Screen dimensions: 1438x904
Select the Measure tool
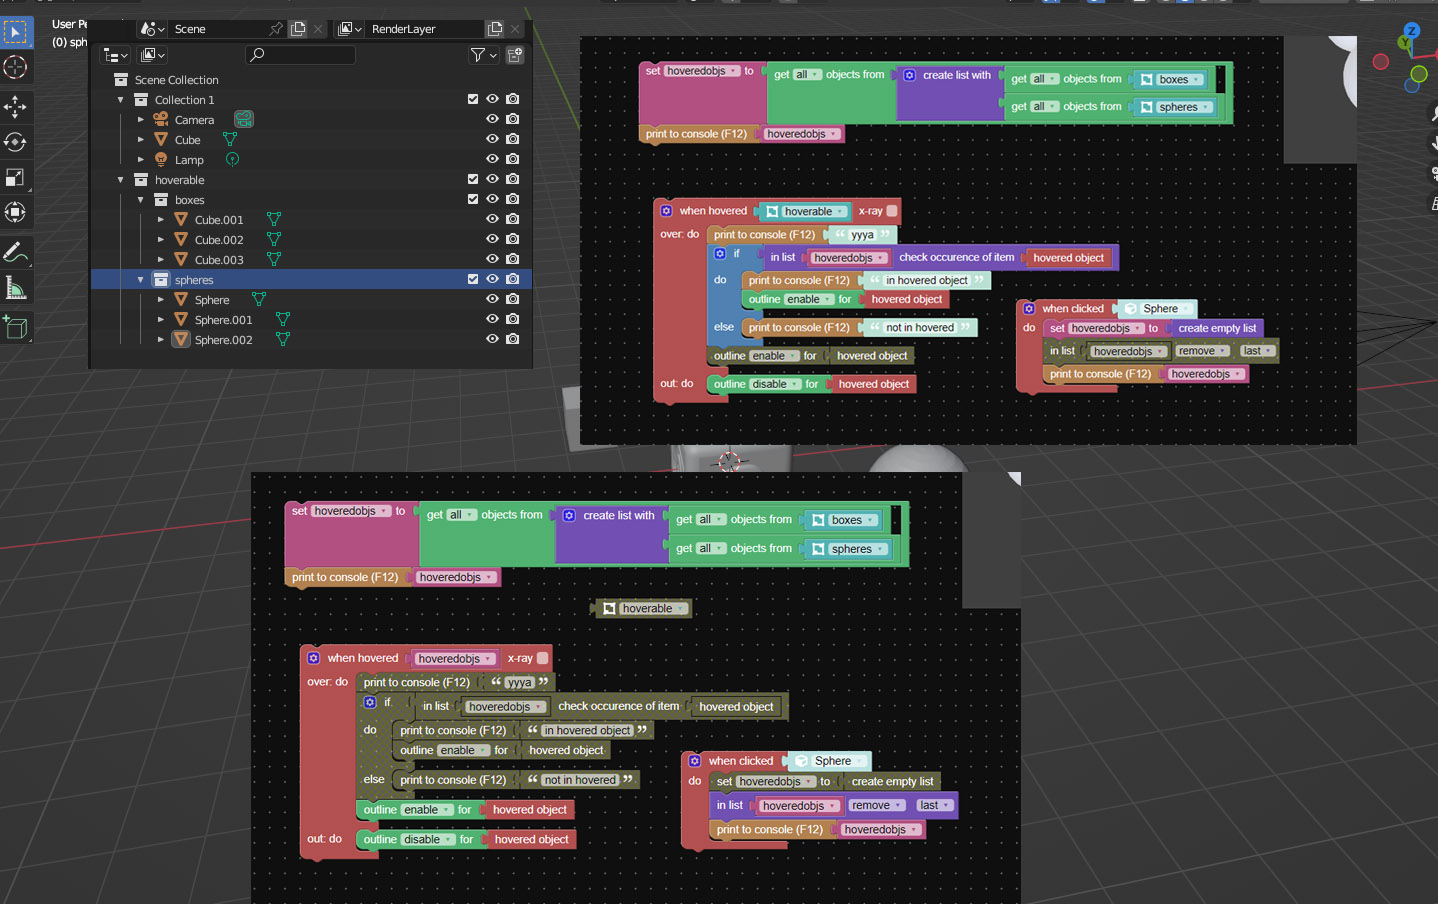click(x=15, y=289)
